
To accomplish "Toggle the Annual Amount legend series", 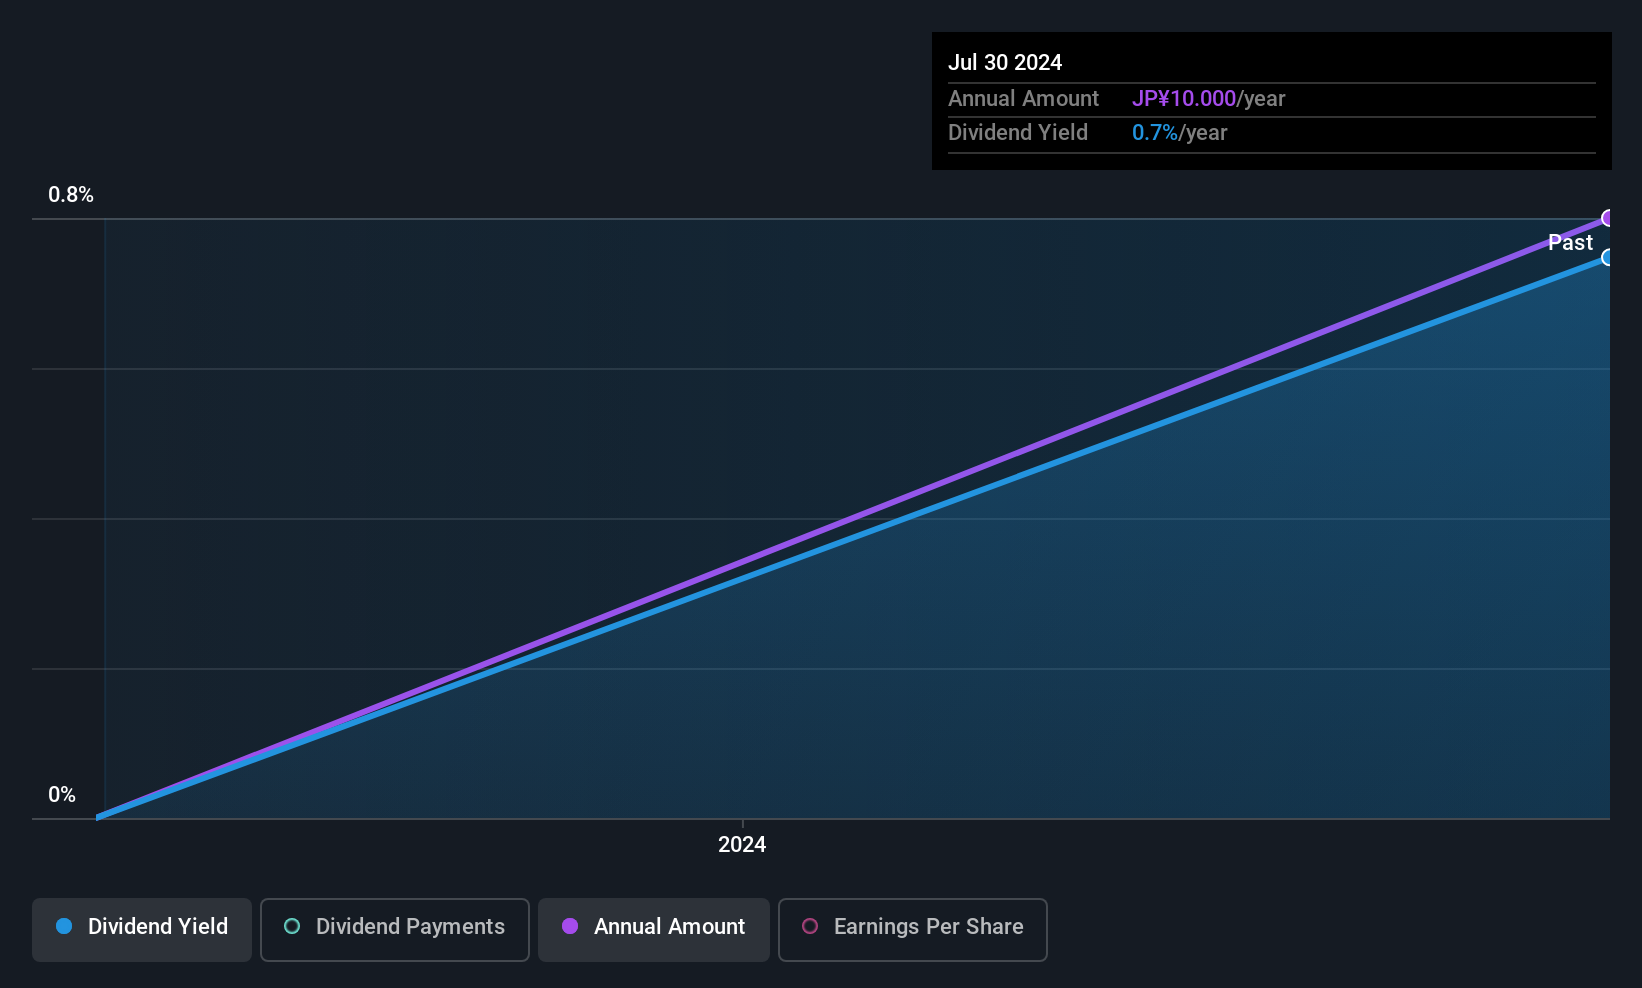I will tap(654, 930).
